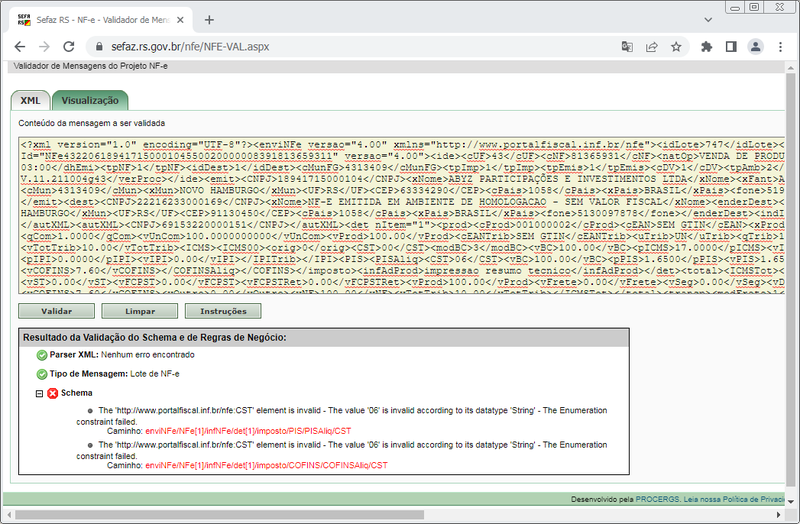Click the results heading 'Resultado da Validação'
This screenshot has width=800, height=524.
pyautogui.click(x=155, y=338)
